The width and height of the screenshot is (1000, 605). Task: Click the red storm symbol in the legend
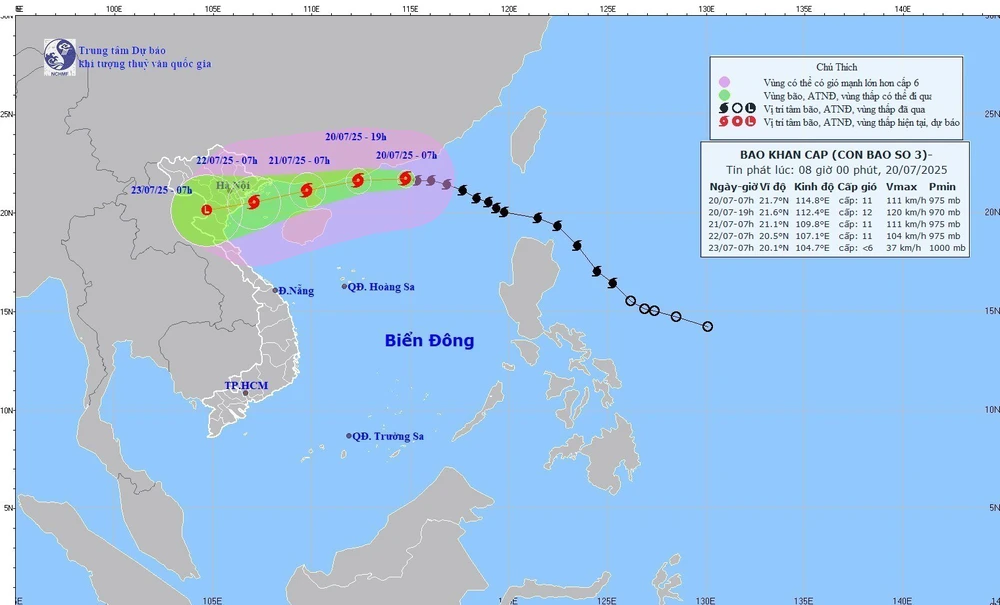pyautogui.click(x=724, y=122)
